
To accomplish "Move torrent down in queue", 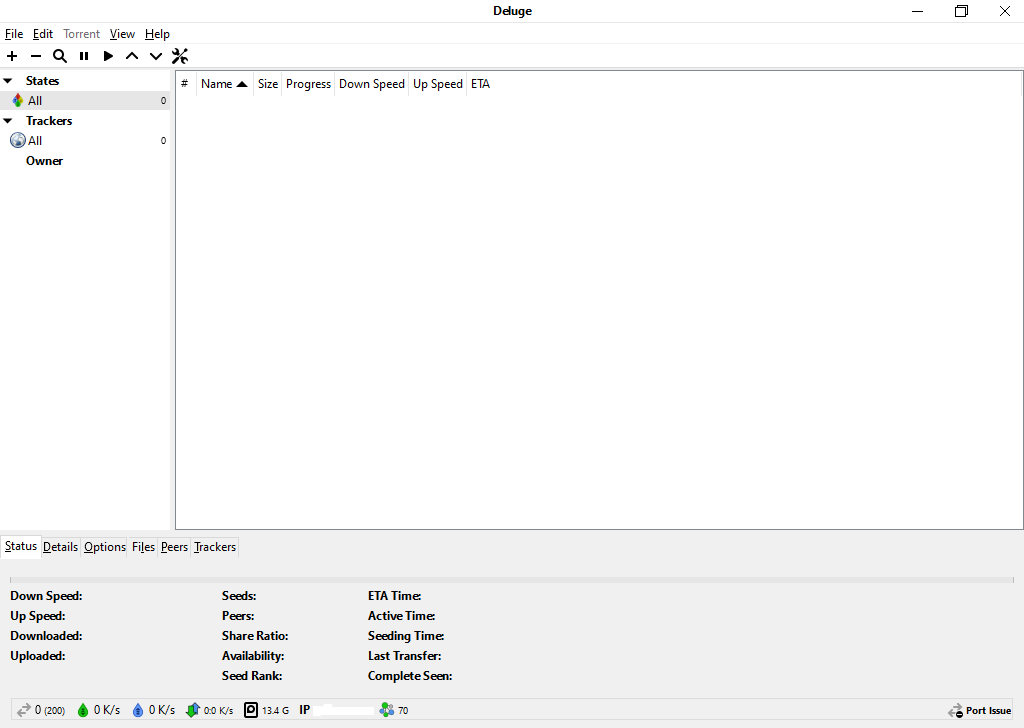I will (155, 56).
